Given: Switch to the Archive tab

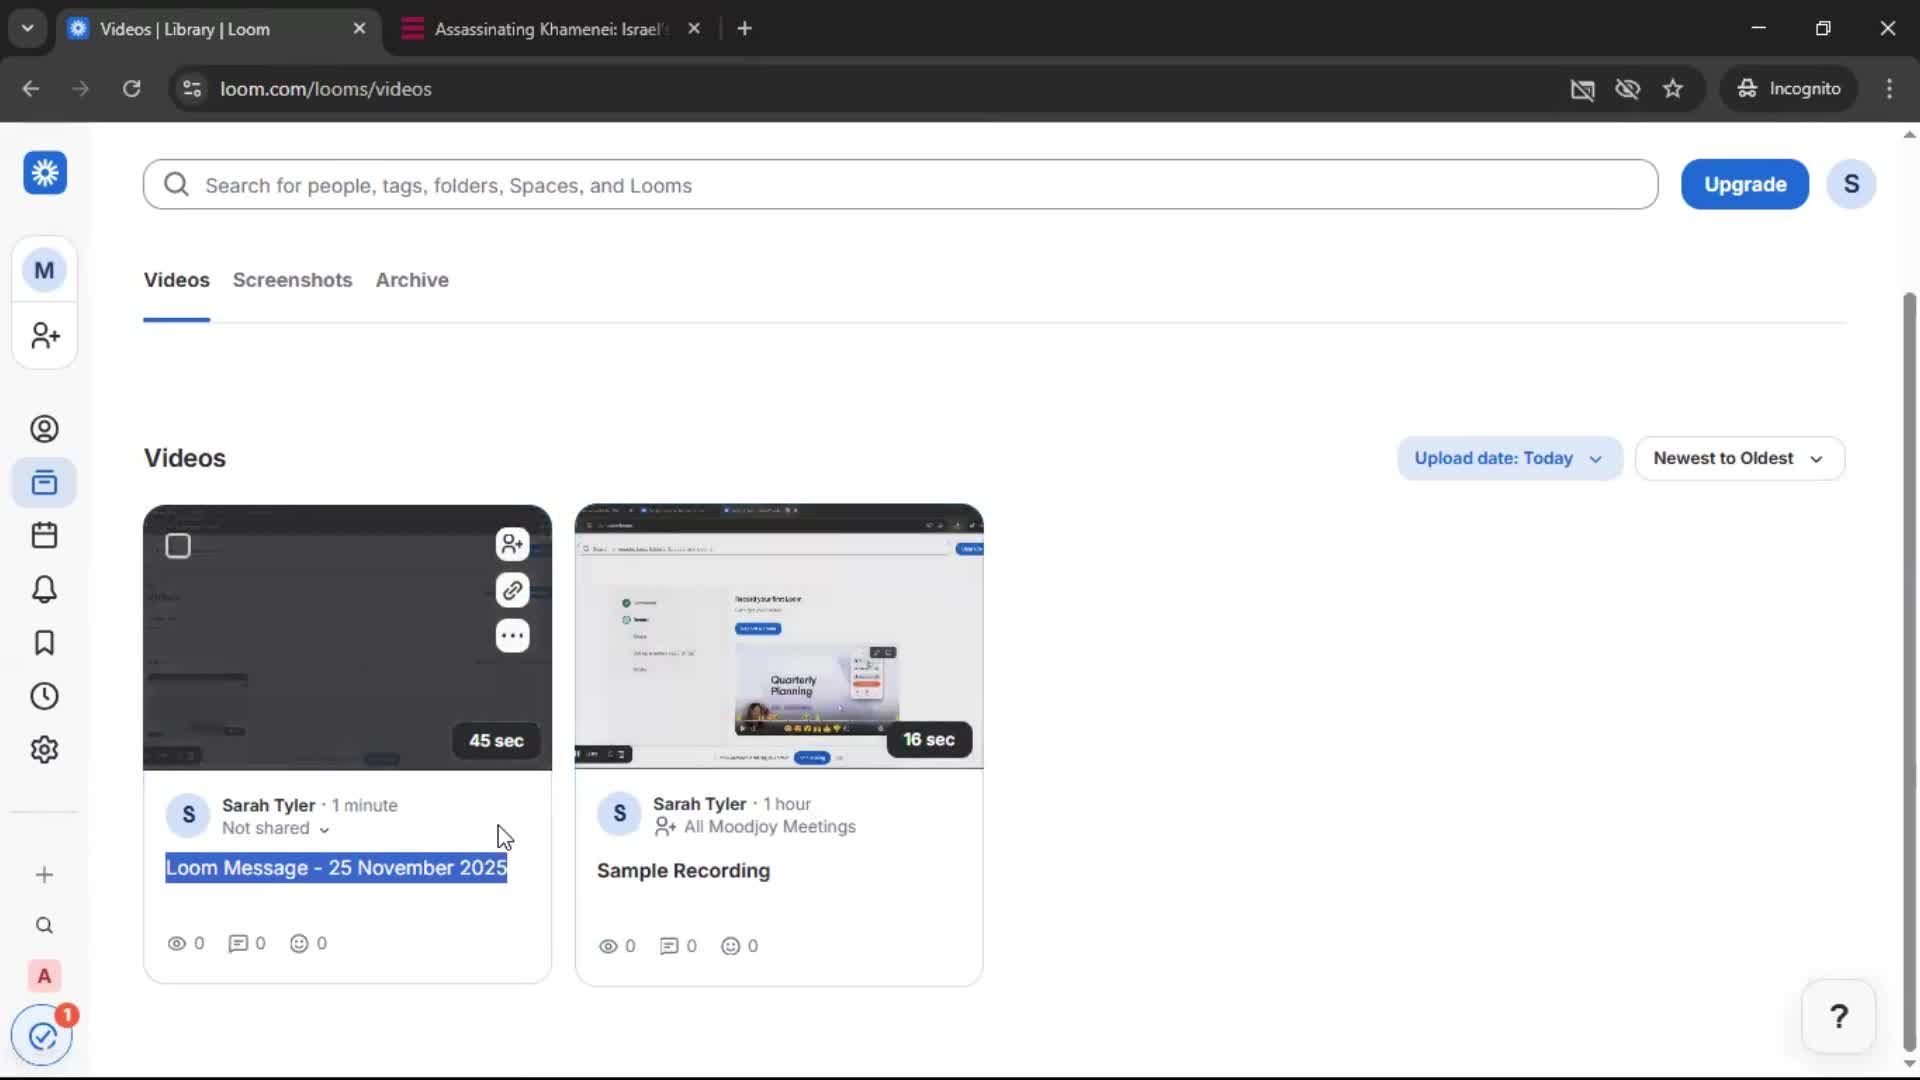Looking at the screenshot, I should coord(412,281).
